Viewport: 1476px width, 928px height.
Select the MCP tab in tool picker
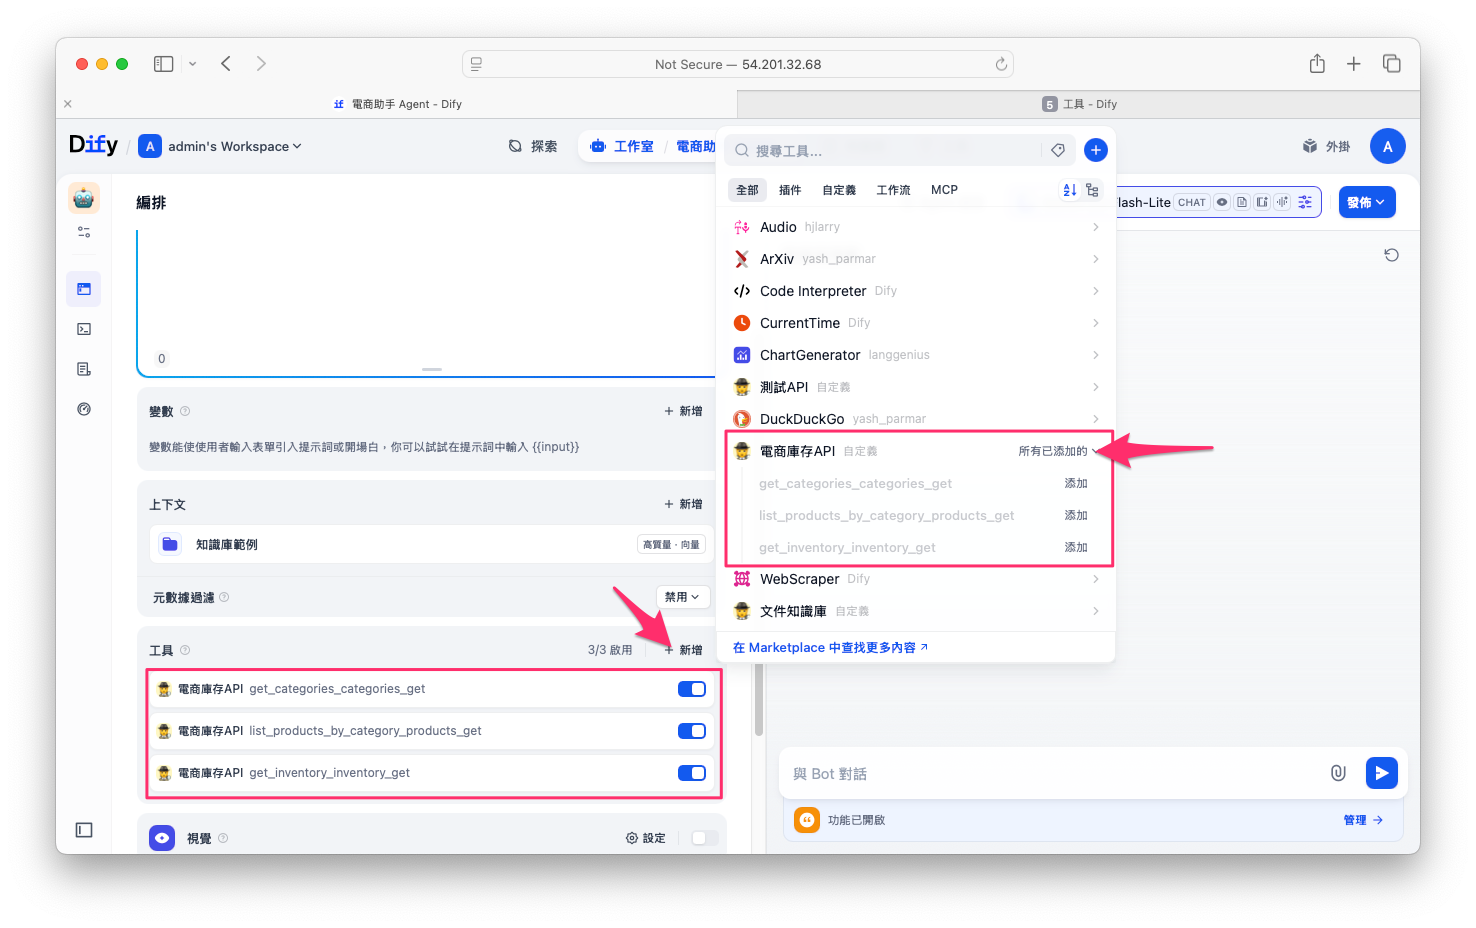[943, 190]
